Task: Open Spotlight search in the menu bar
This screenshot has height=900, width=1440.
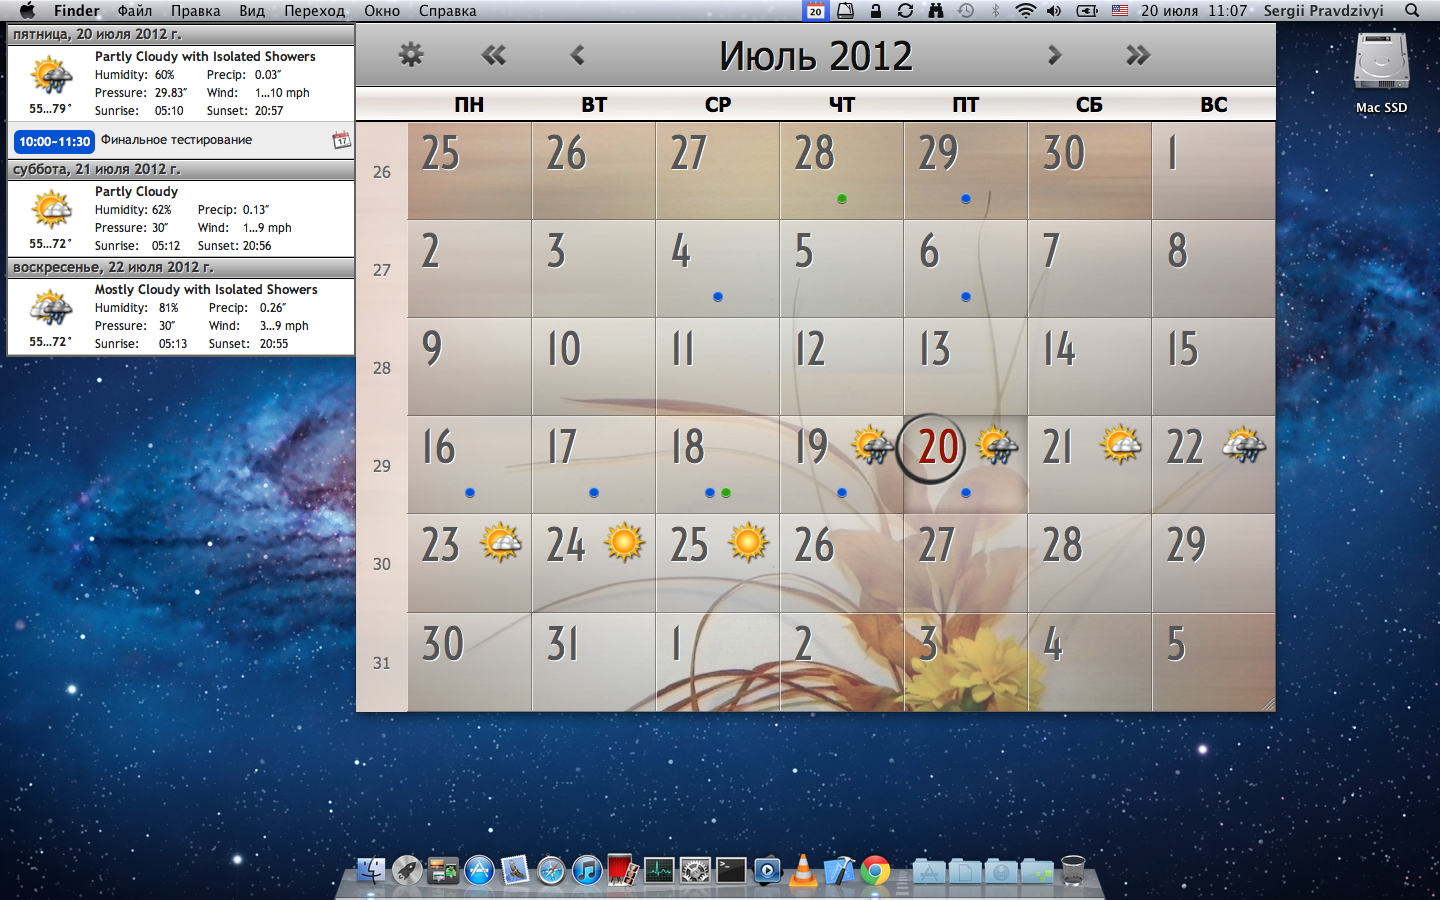Action: pos(1410,11)
